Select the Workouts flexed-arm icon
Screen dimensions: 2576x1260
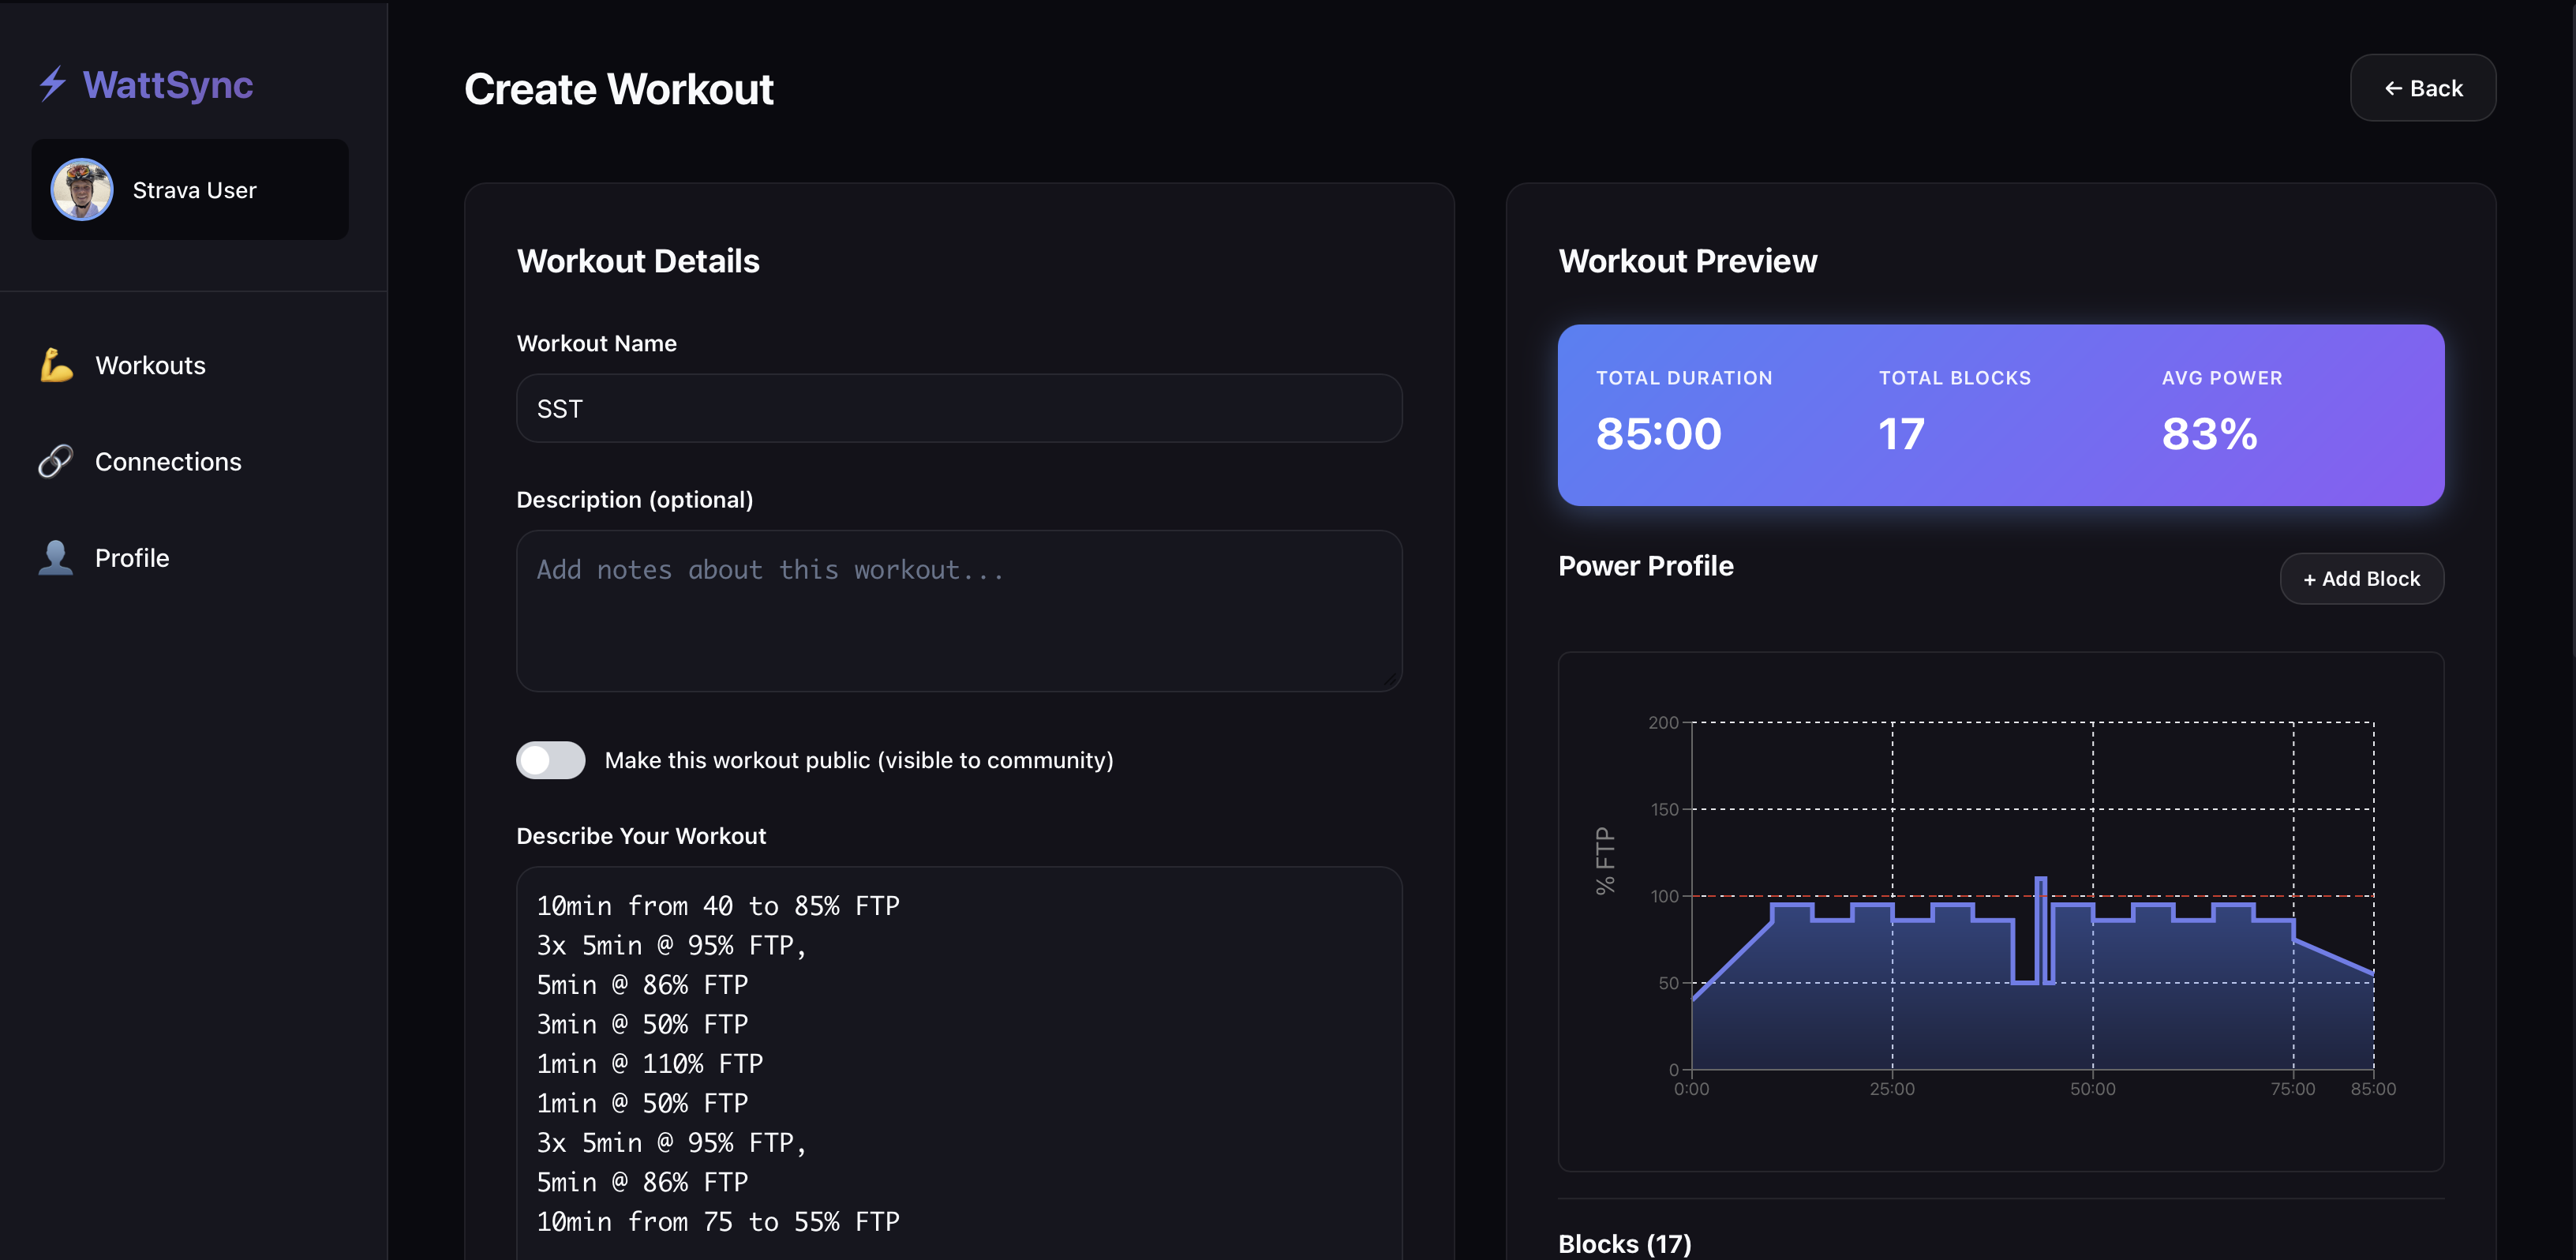55,365
